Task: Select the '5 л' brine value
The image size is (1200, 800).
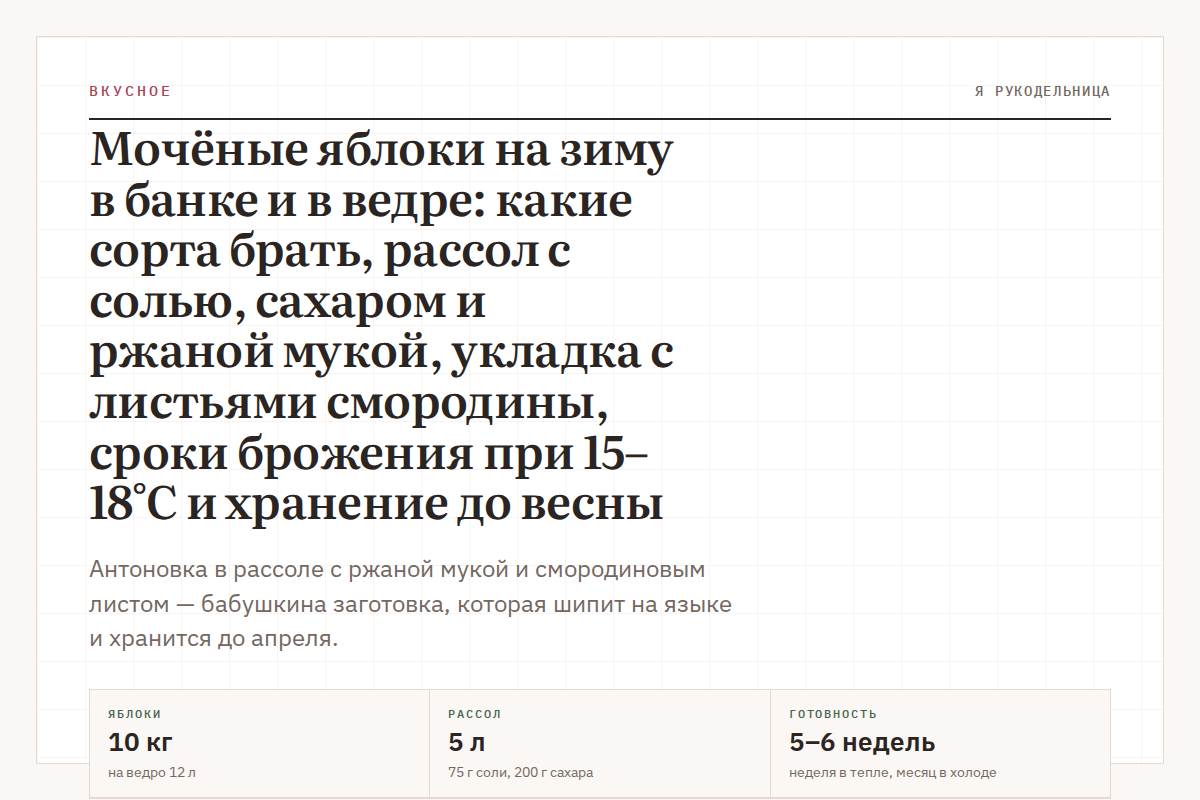Action: pyautogui.click(x=467, y=743)
